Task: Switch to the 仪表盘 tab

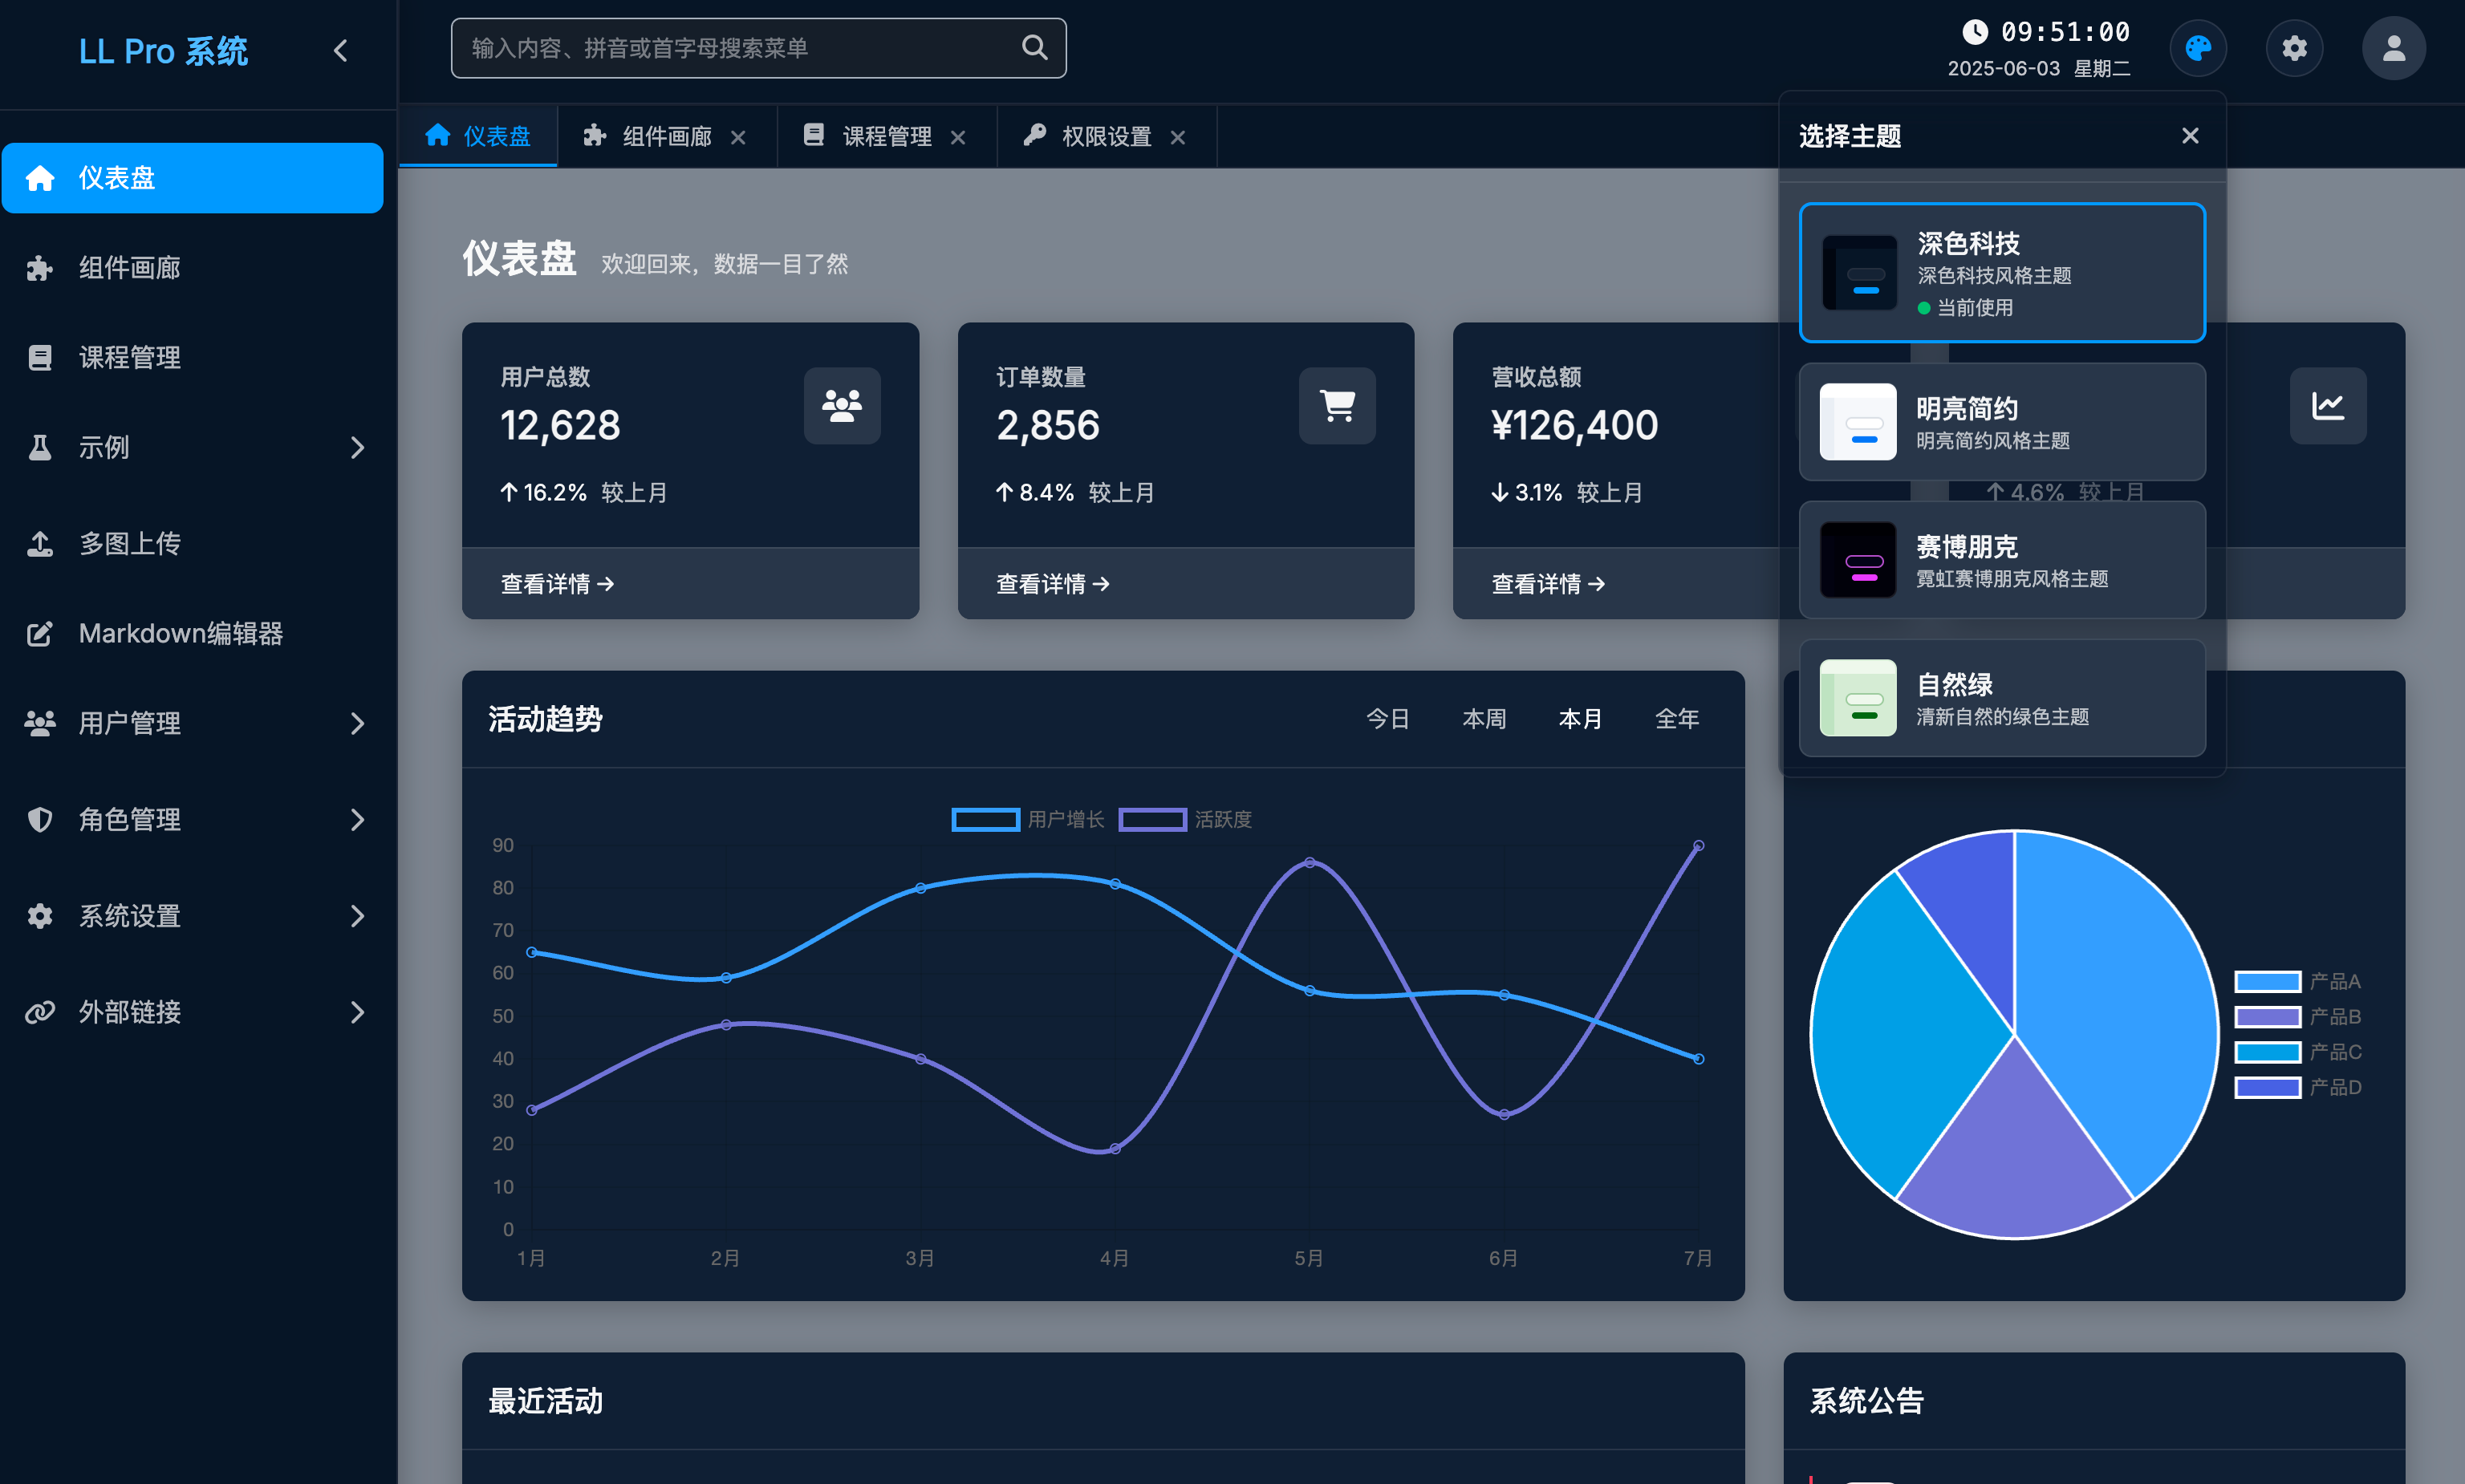Action: coord(478,136)
